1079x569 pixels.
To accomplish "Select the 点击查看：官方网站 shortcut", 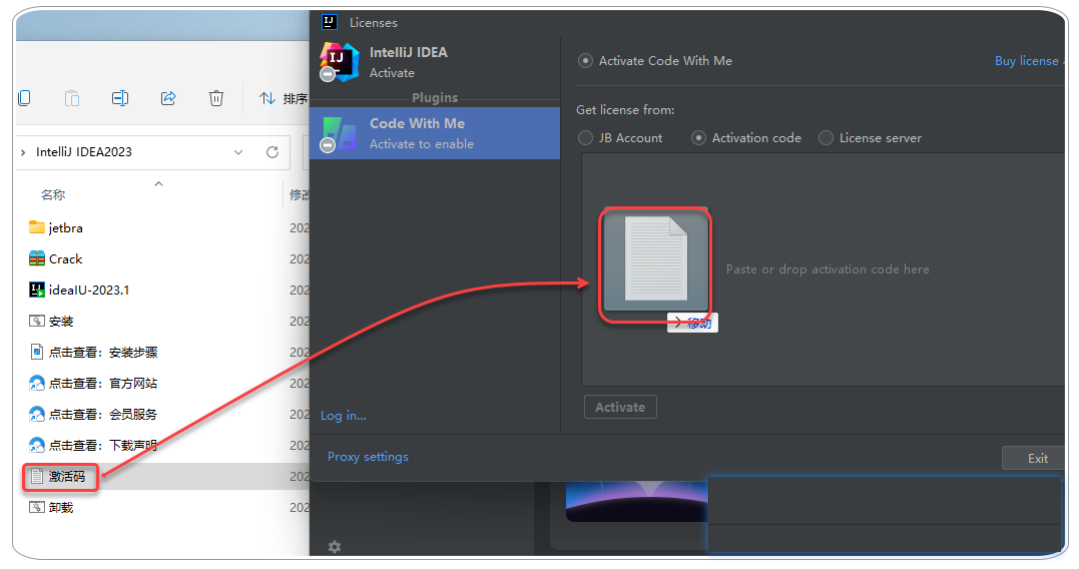I will [94, 383].
